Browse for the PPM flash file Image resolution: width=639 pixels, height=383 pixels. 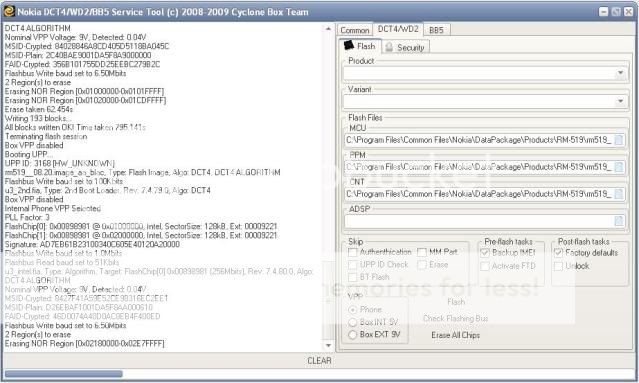click(x=618, y=167)
